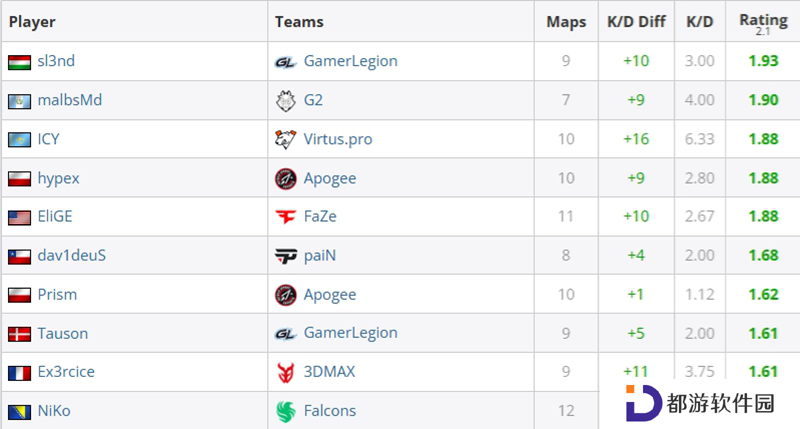Image resolution: width=800 pixels, height=429 pixels.
Task: Sort table by K/D Diff header
Action: click(x=636, y=22)
